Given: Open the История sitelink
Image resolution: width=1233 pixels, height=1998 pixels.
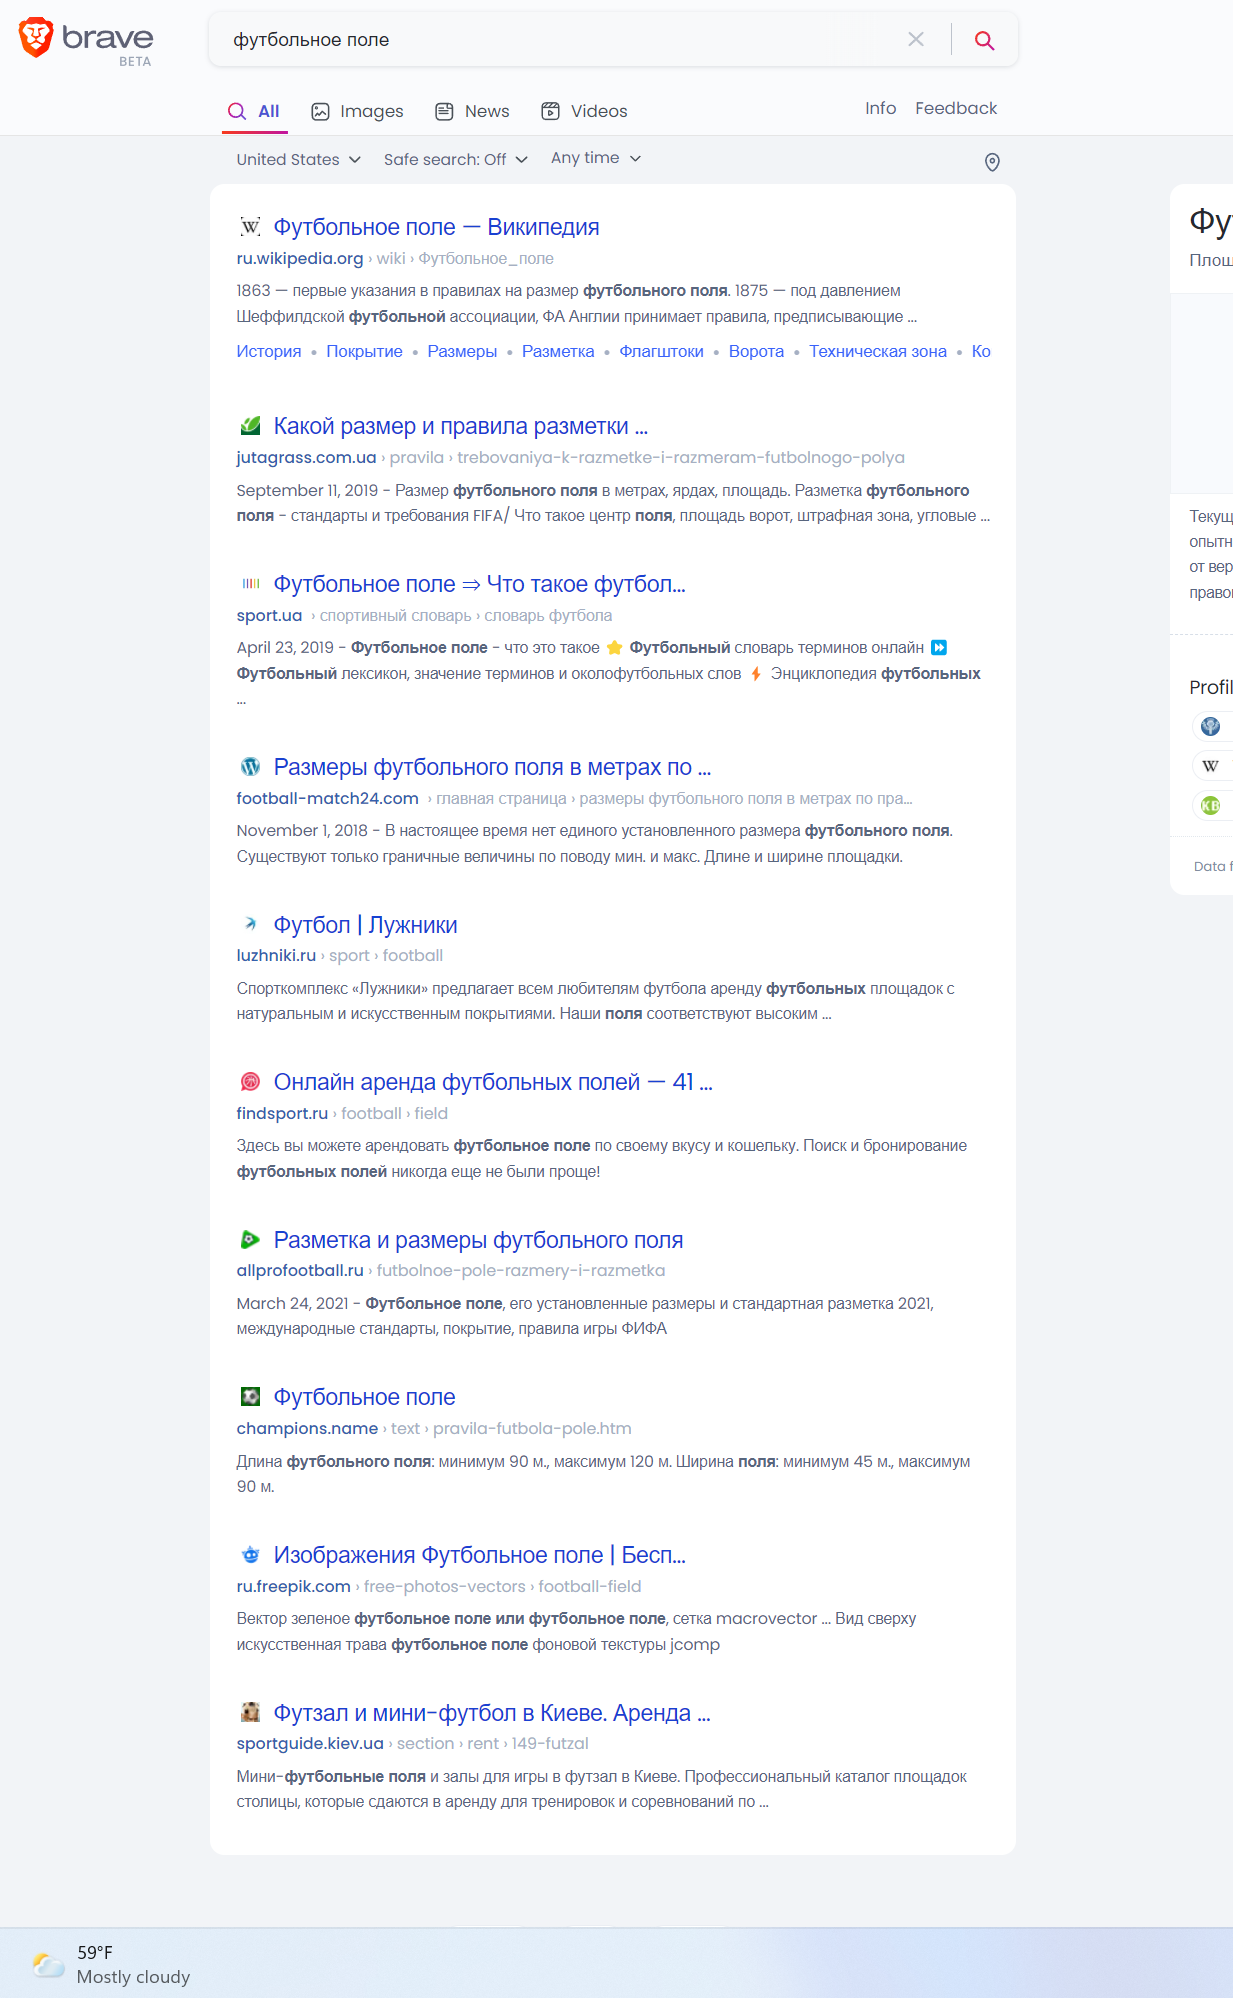Looking at the screenshot, I should [x=269, y=351].
